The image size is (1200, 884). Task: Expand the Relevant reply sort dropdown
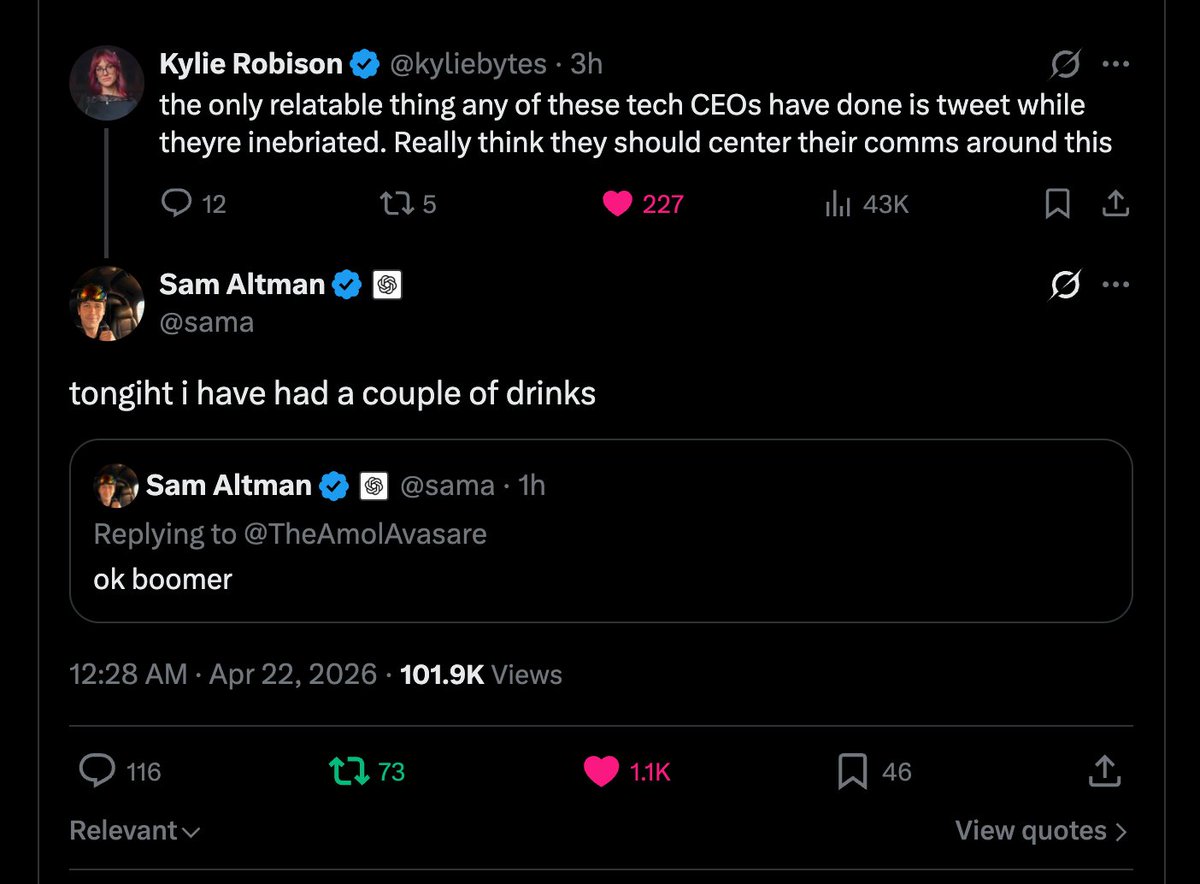(x=134, y=831)
